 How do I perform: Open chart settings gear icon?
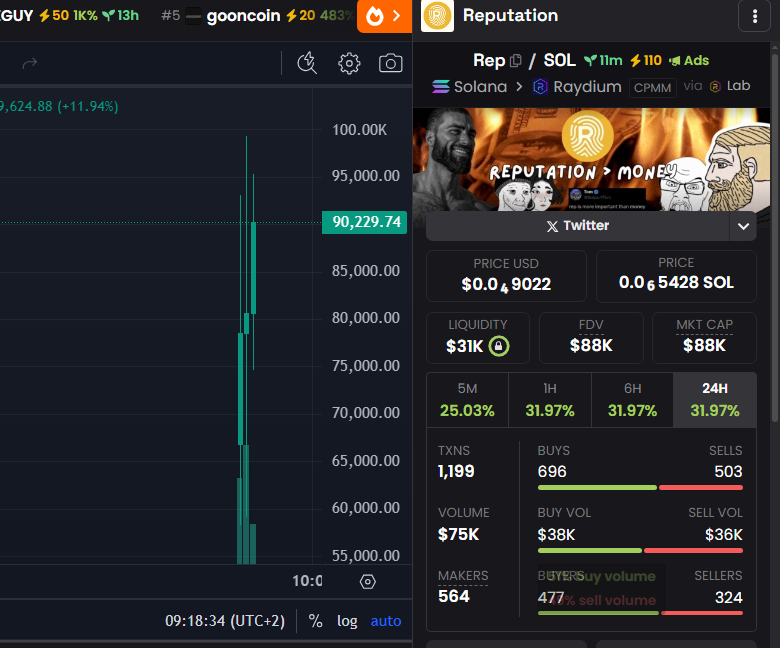[x=349, y=63]
